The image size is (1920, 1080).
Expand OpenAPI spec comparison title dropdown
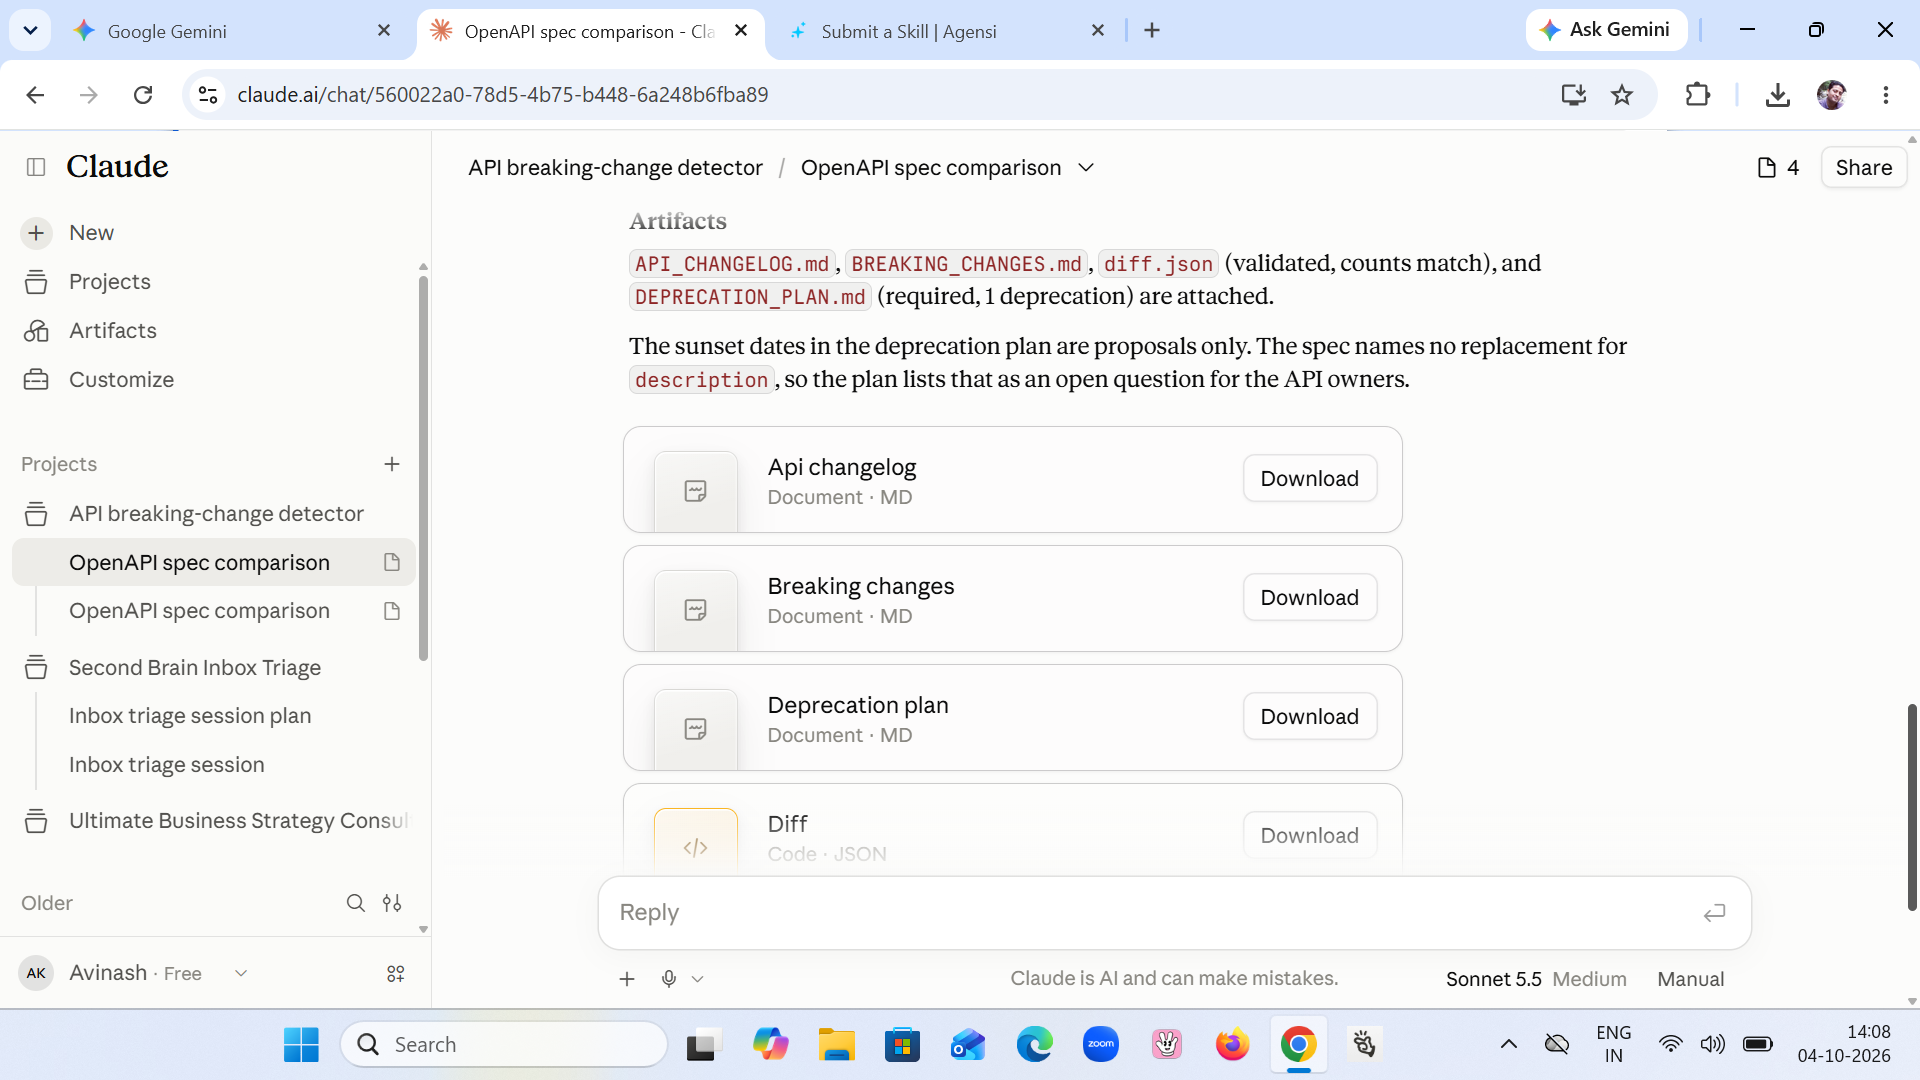click(x=1086, y=168)
